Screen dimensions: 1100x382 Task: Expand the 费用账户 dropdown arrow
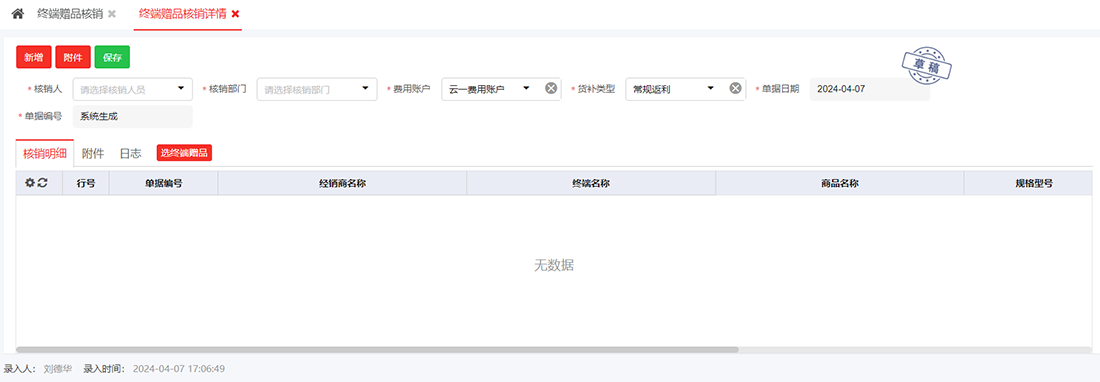526,88
